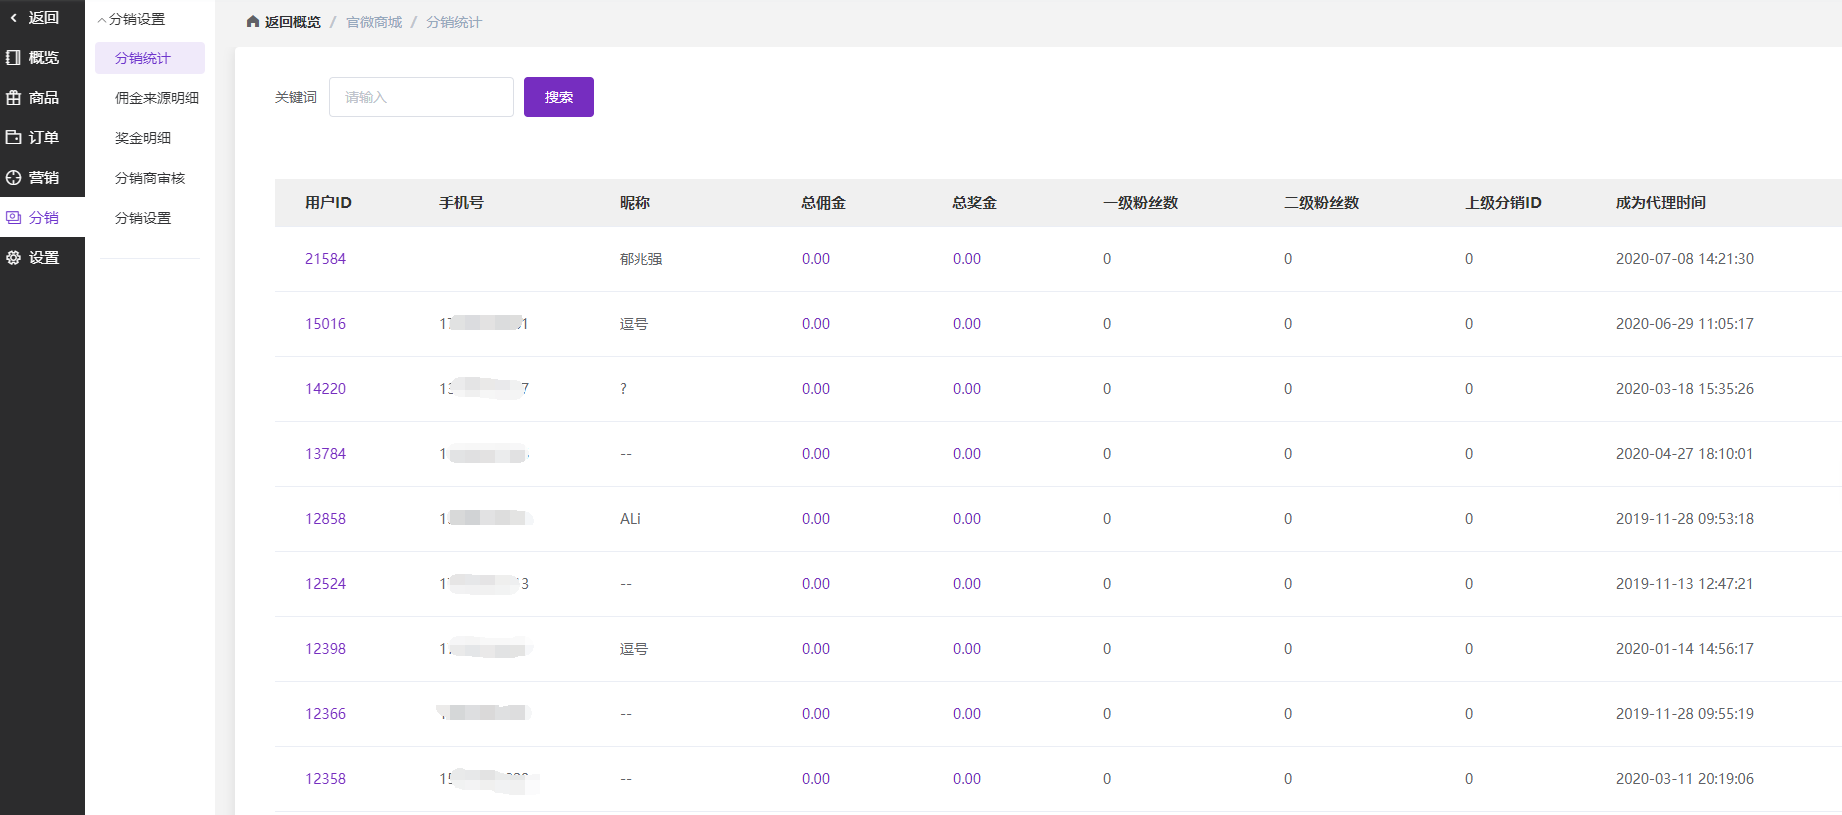1842x815 pixels.
Task: Open user ID 15016 link
Action: 325,324
